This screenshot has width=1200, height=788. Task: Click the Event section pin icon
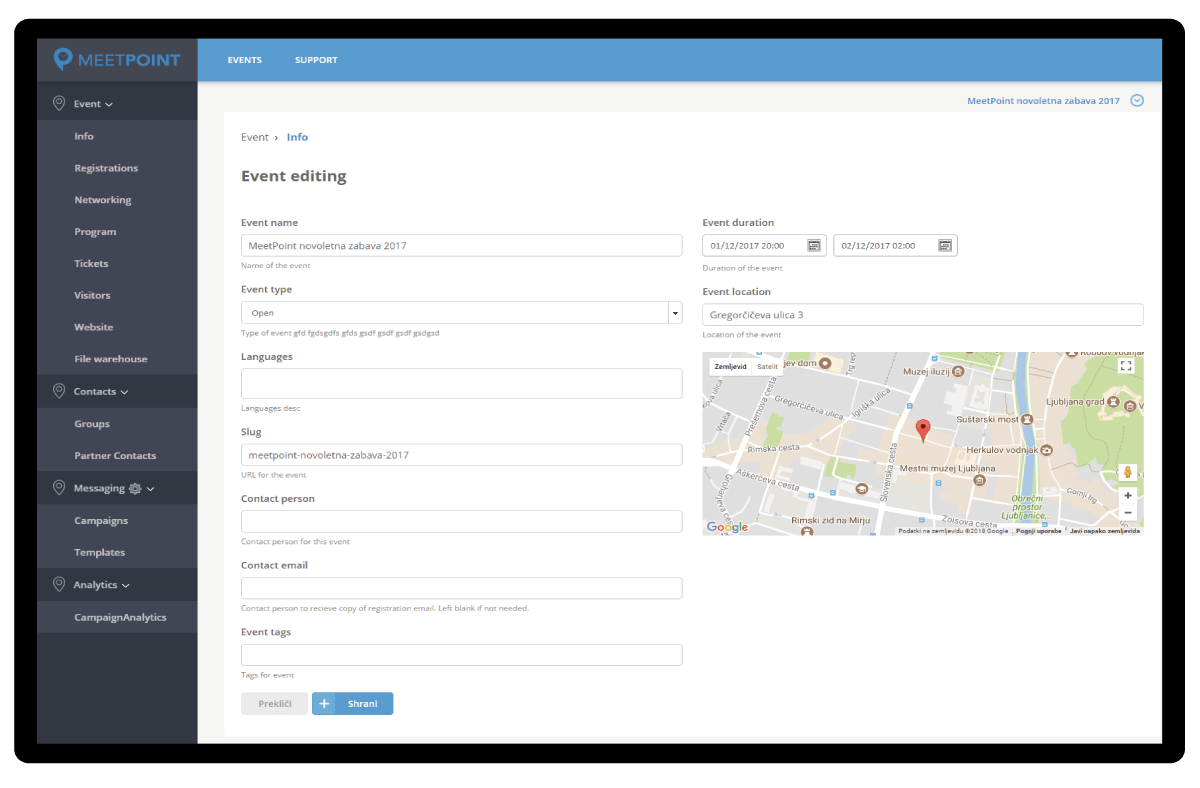point(59,103)
